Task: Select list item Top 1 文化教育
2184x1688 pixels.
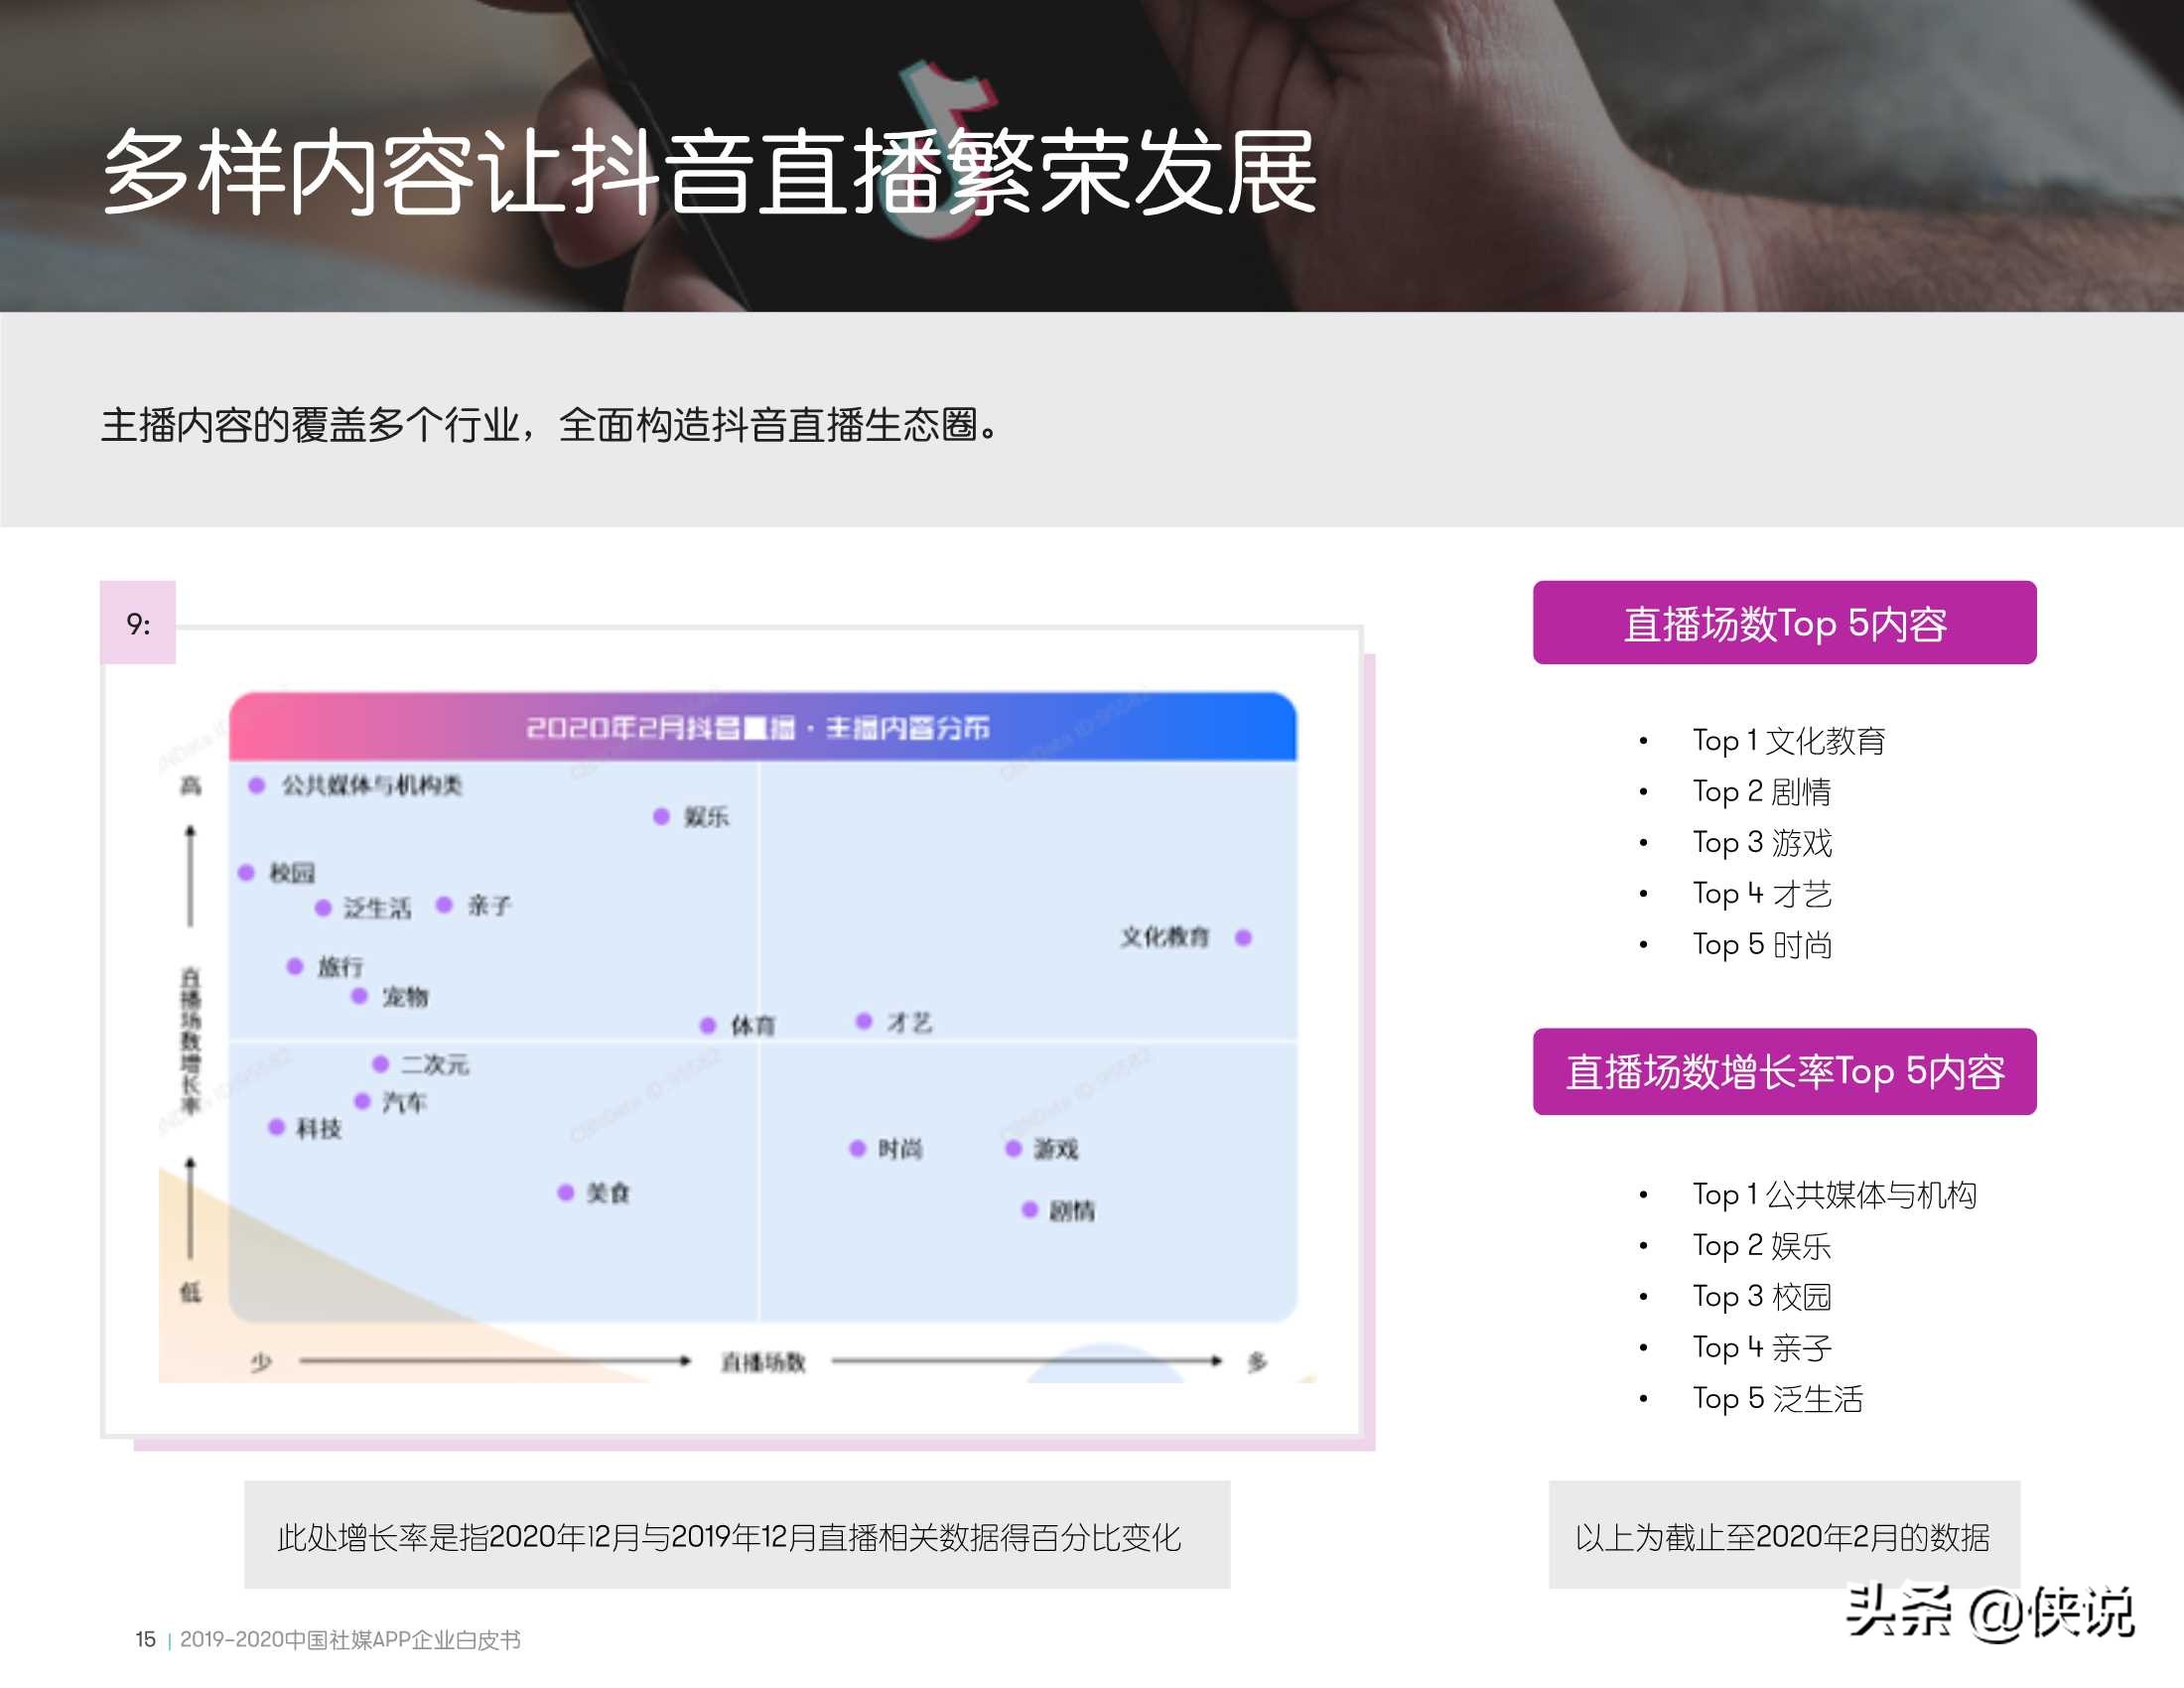Action: tap(1788, 741)
